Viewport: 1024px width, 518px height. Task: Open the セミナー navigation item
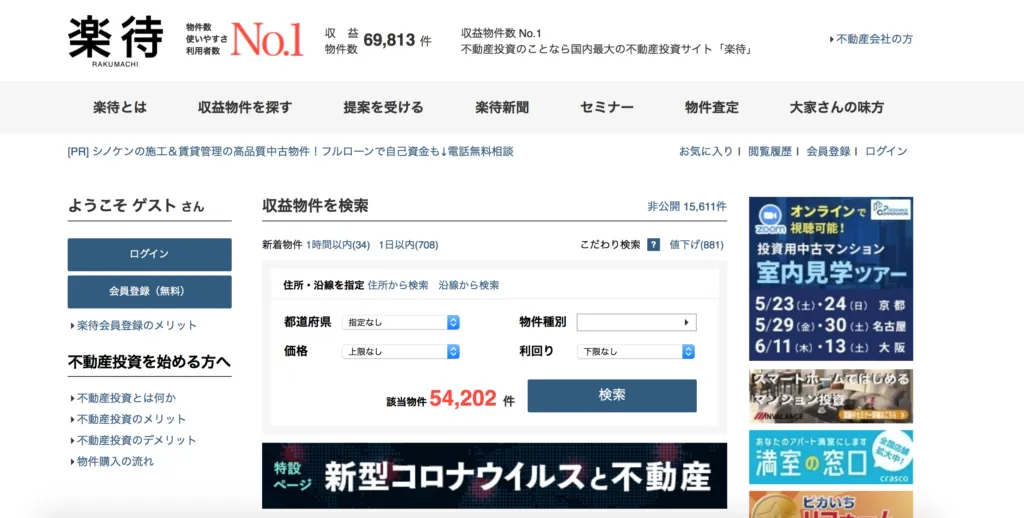607,107
